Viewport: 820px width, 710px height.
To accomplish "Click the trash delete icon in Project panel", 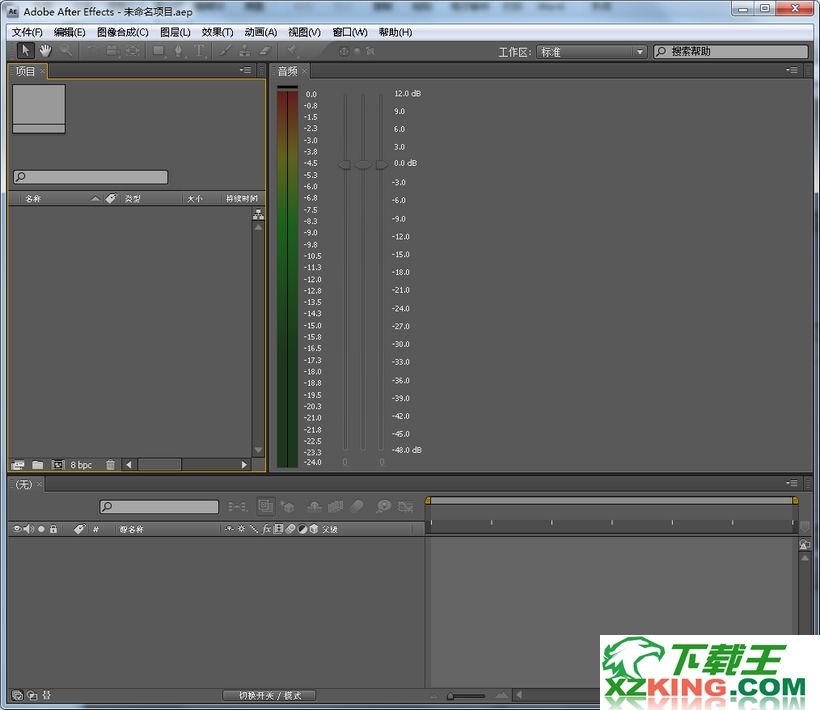I will coord(110,465).
